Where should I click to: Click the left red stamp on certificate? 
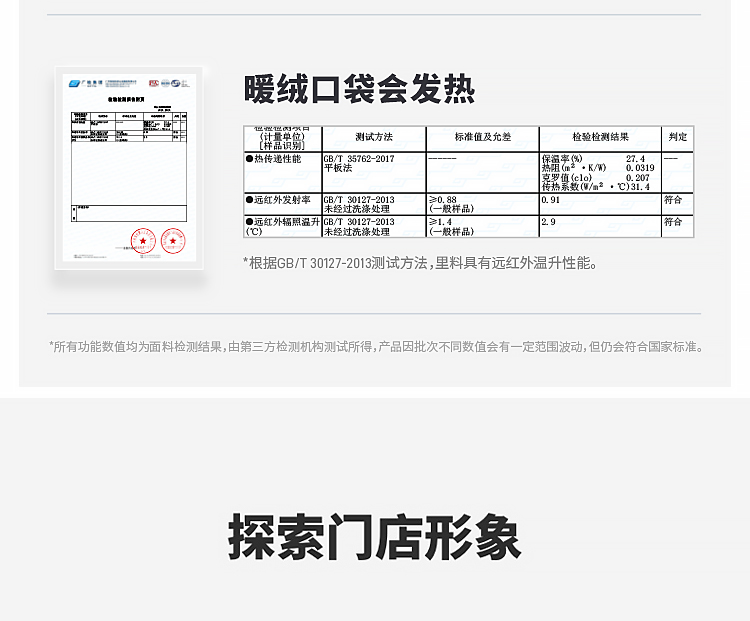pyautogui.click(x=143, y=241)
